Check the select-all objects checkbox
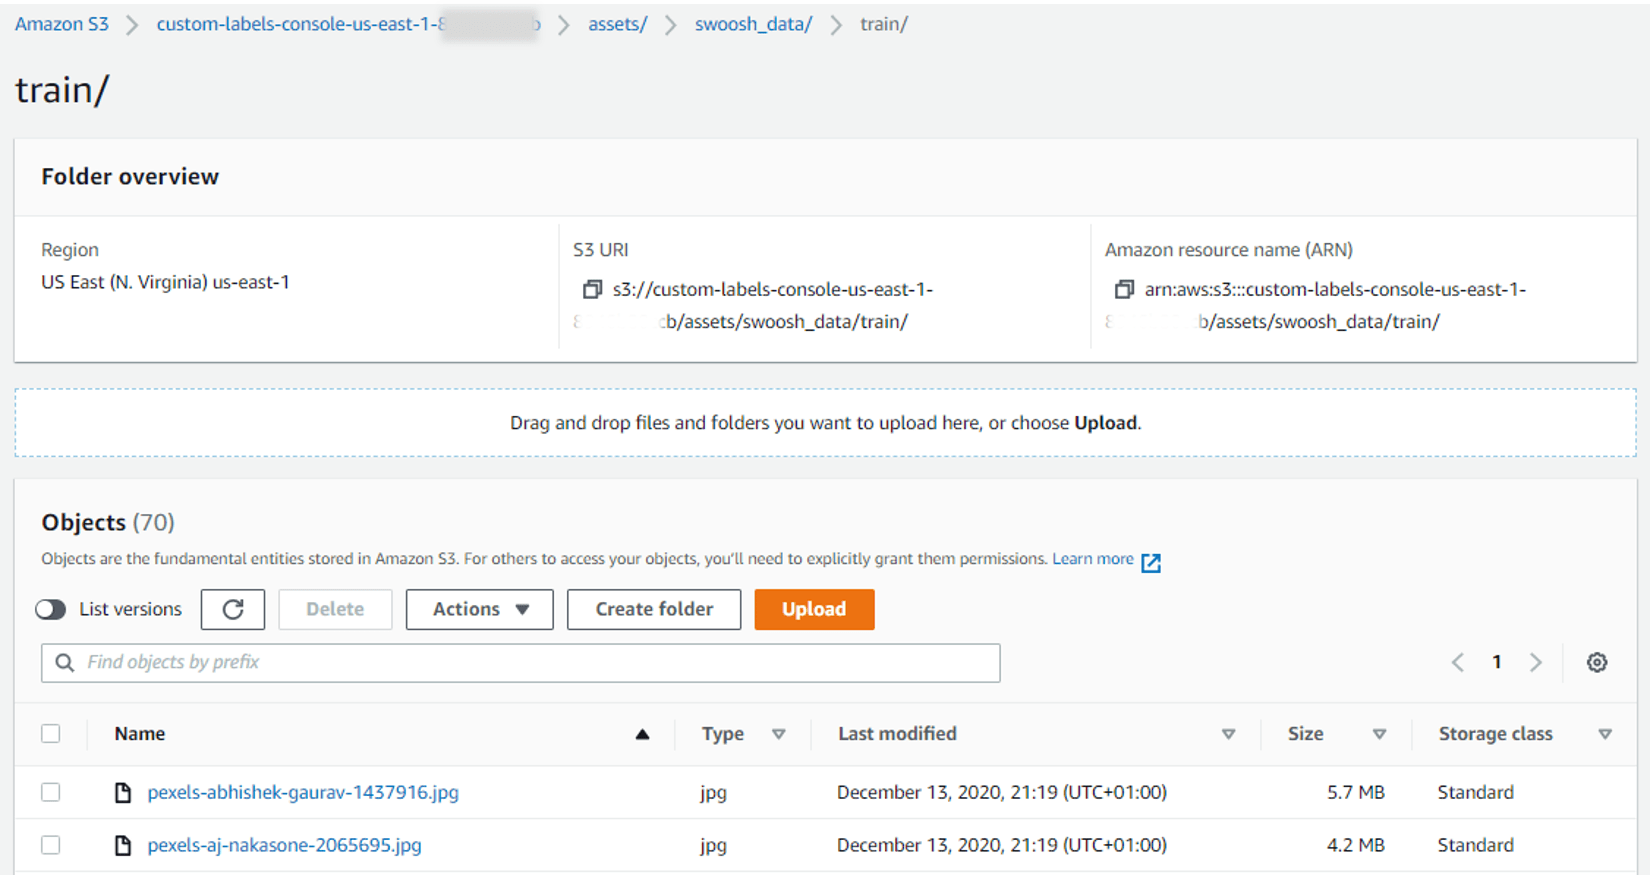The image size is (1650, 875). [x=51, y=734]
